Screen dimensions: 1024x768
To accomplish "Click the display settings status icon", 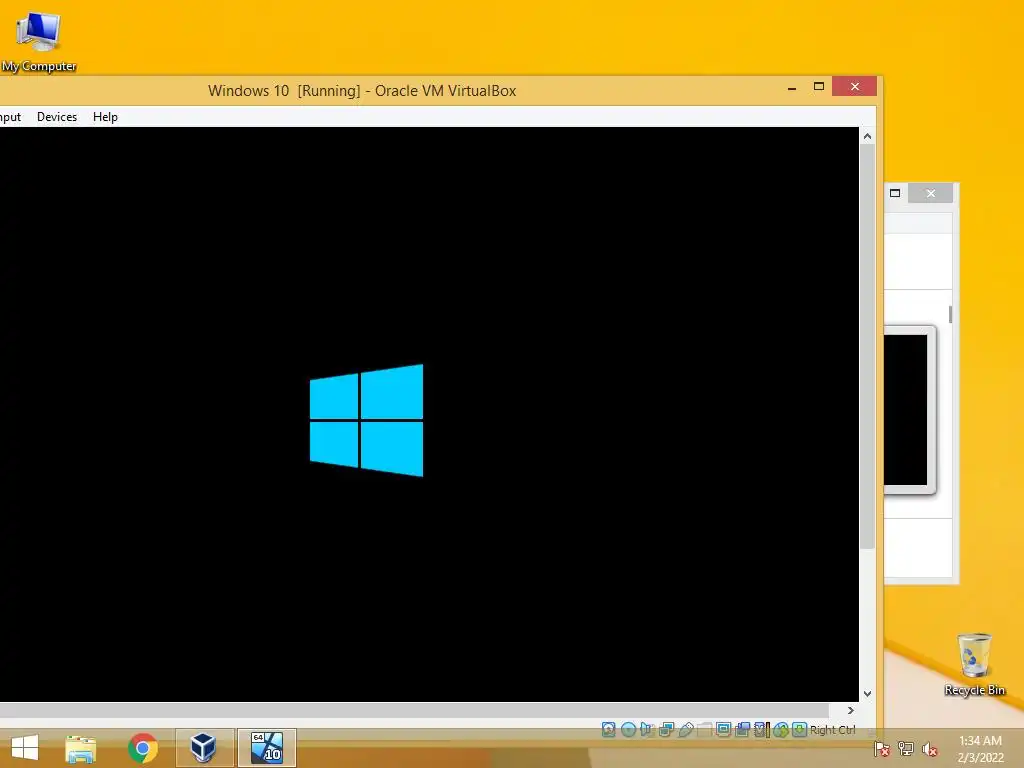I will (x=724, y=729).
